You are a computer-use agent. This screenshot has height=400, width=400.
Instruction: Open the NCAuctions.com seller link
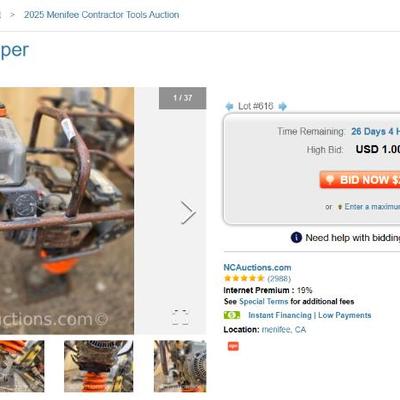coord(257,267)
